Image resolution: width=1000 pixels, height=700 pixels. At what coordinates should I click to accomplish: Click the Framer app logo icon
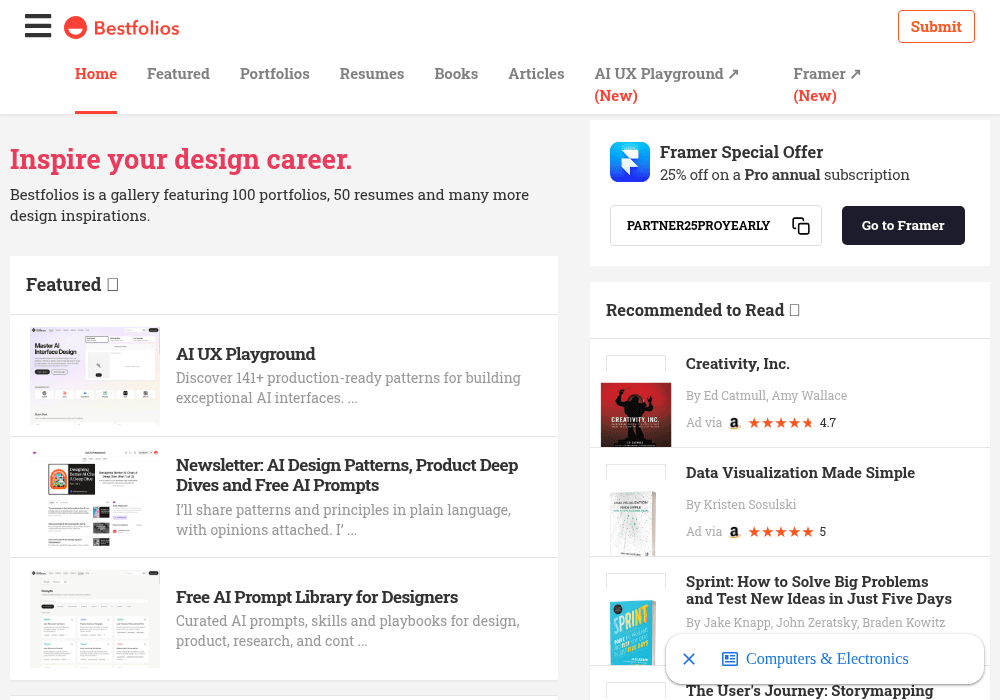click(x=629, y=162)
